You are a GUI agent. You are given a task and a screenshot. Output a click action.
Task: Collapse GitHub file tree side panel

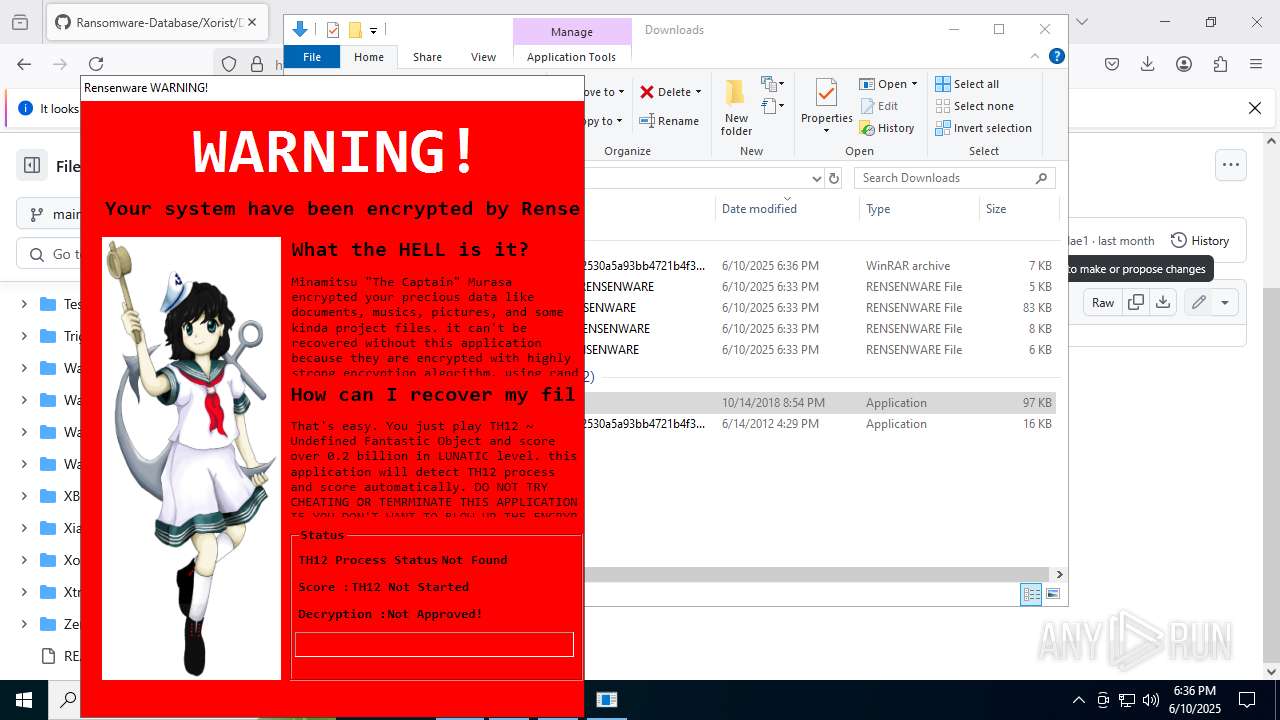click(x=32, y=166)
